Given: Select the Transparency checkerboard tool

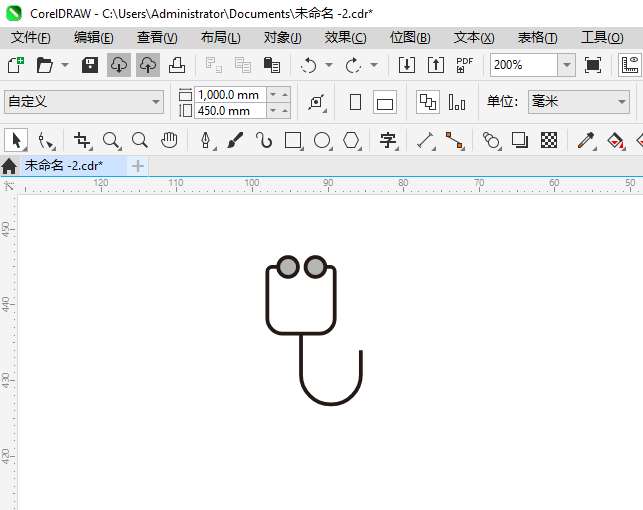Looking at the screenshot, I should 549,140.
